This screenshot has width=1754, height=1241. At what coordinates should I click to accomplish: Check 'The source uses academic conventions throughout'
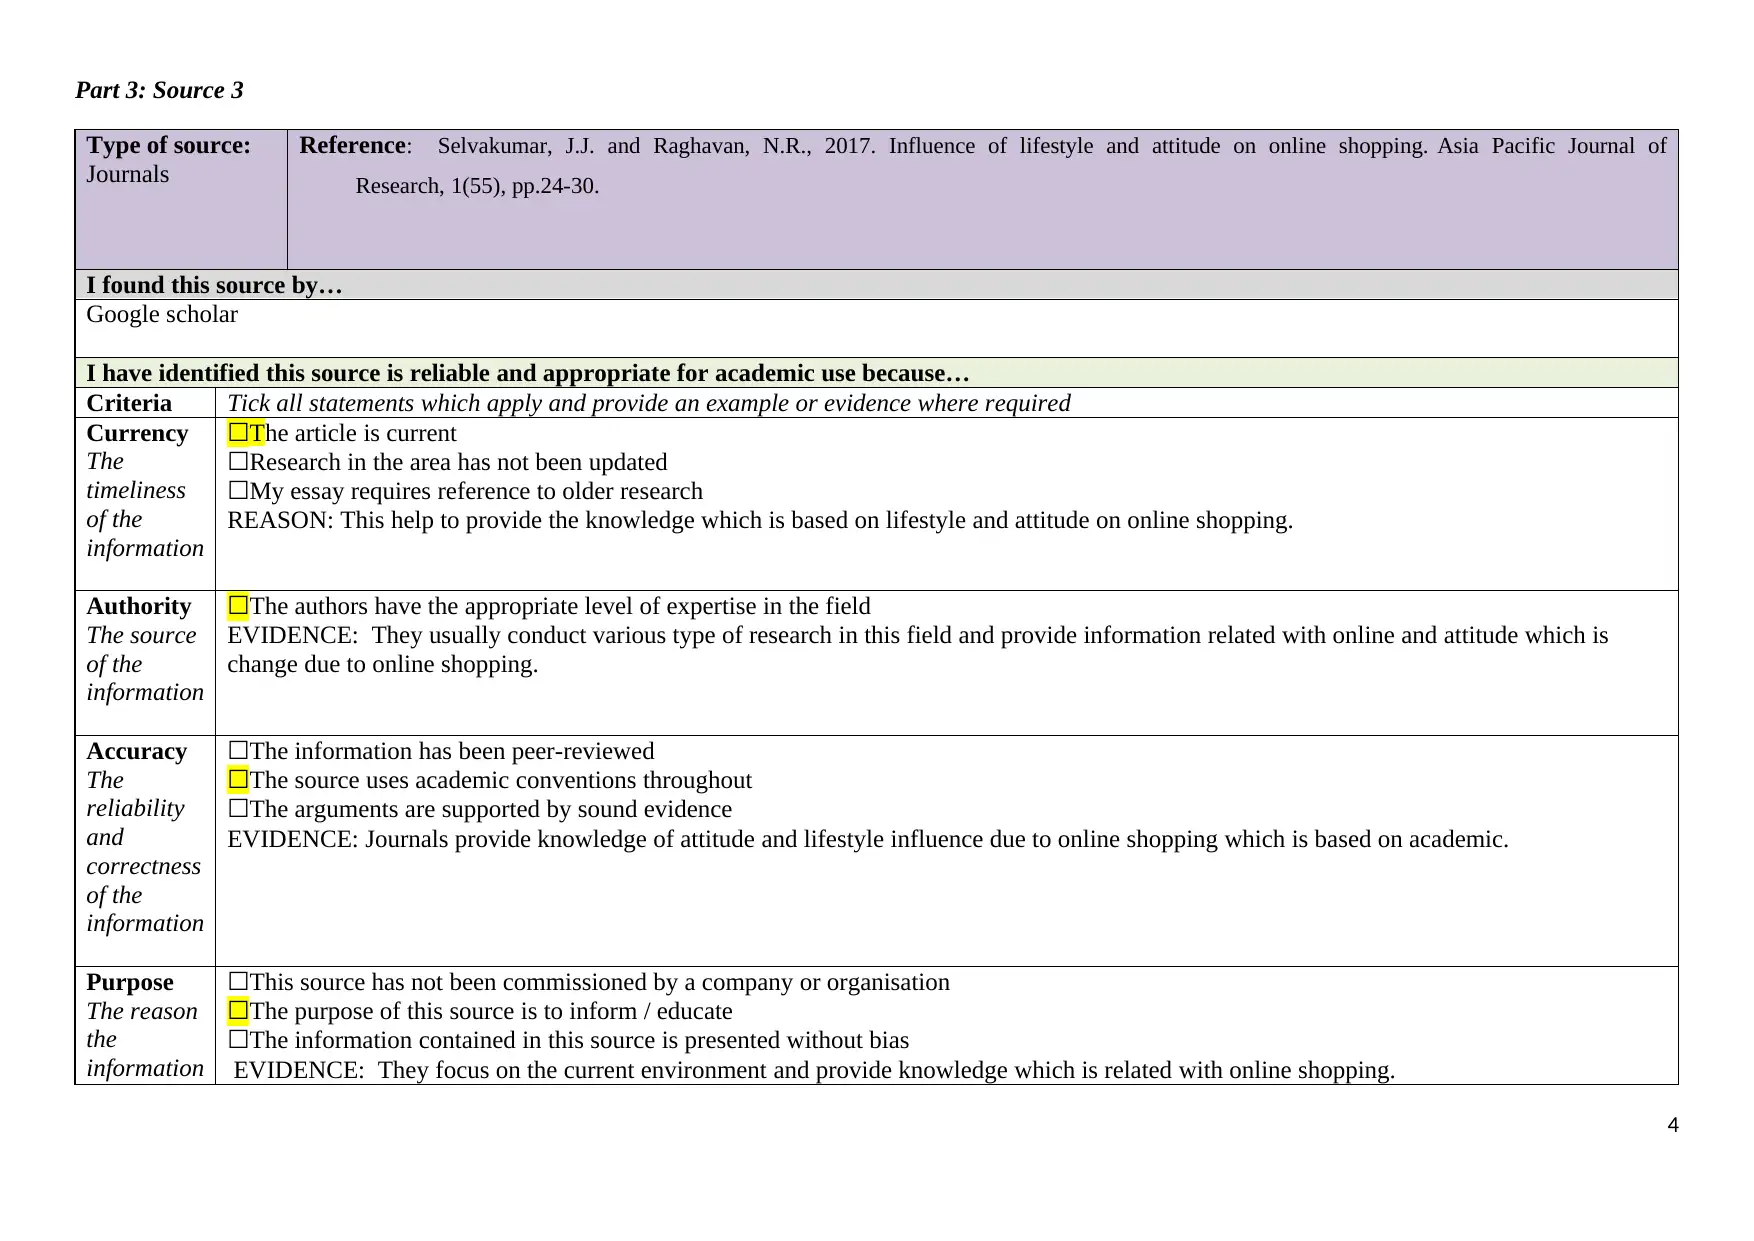[x=238, y=780]
